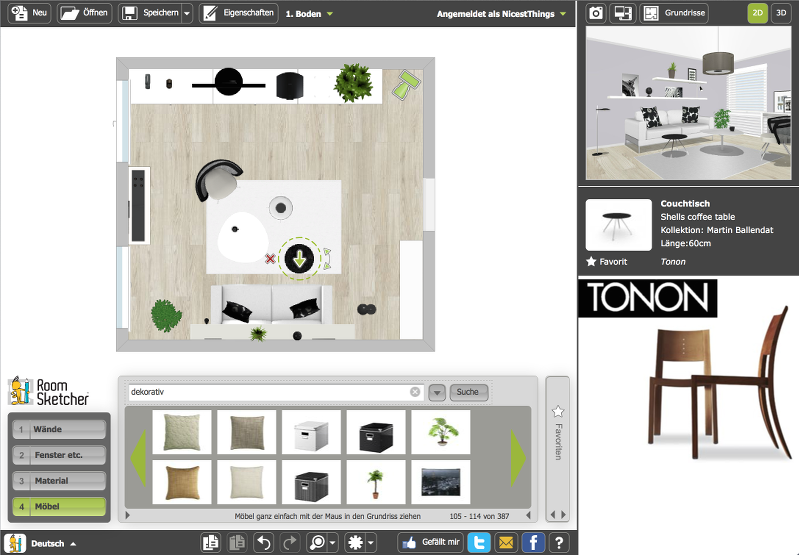Click the rotate handle beside the selected table
The image size is (799, 555).
[328, 258]
